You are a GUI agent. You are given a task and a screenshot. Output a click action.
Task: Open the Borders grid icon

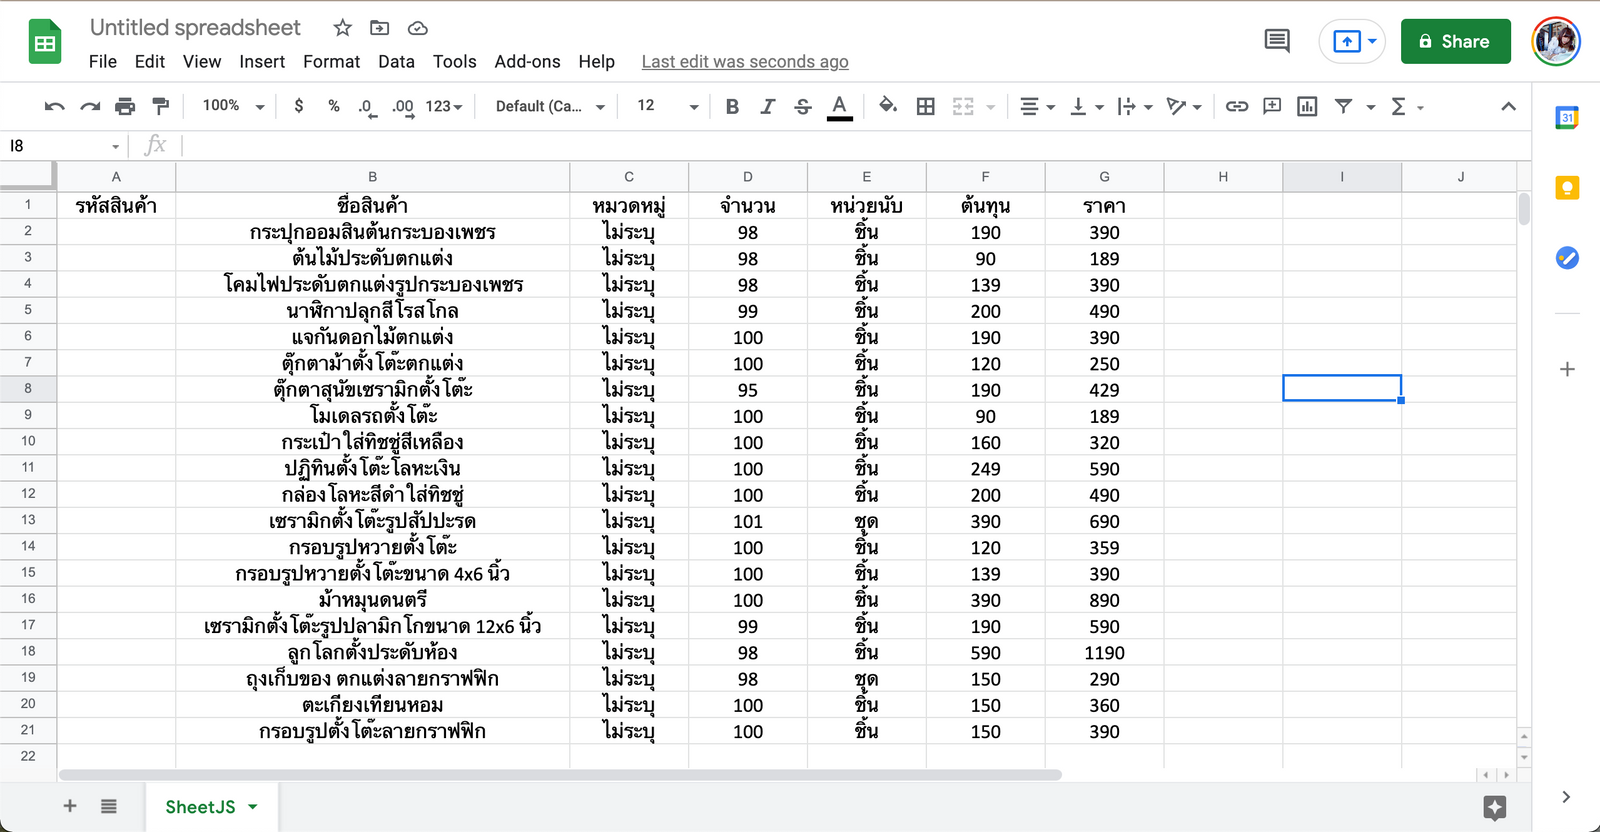tap(926, 106)
